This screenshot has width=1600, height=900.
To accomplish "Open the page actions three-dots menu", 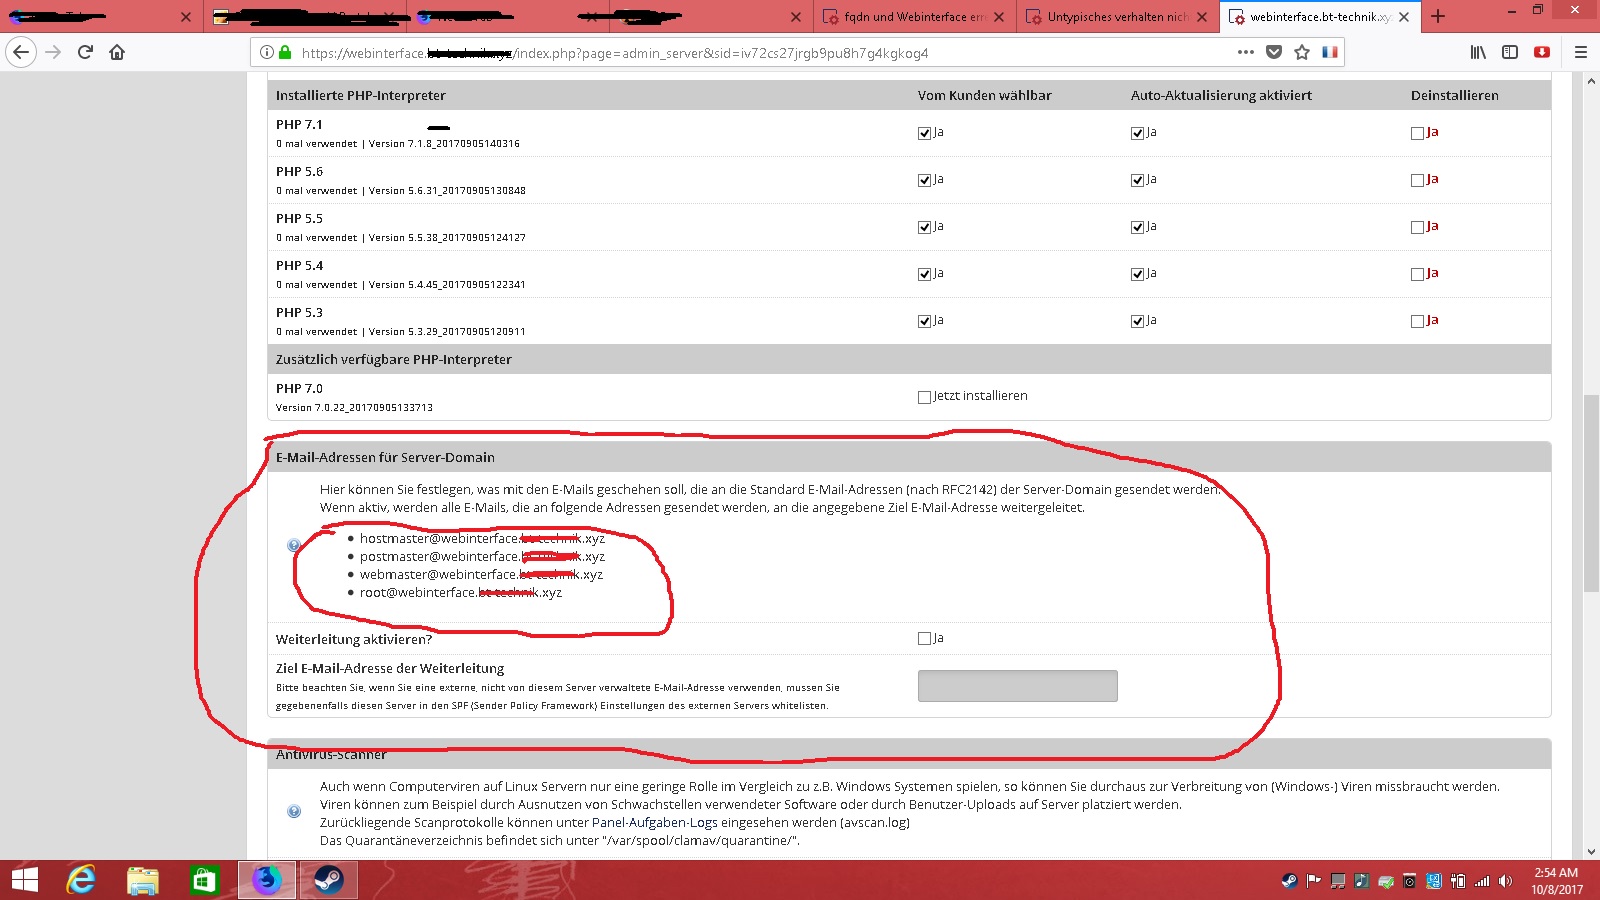I will [1245, 52].
